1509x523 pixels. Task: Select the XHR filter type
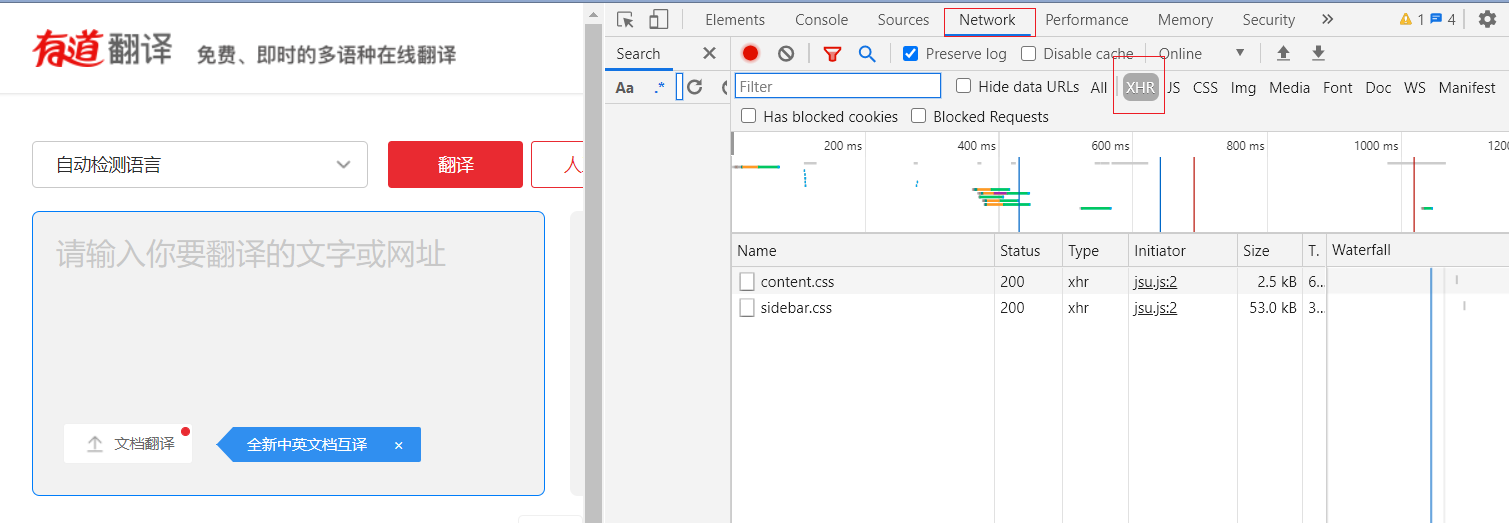click(1140, 88)
